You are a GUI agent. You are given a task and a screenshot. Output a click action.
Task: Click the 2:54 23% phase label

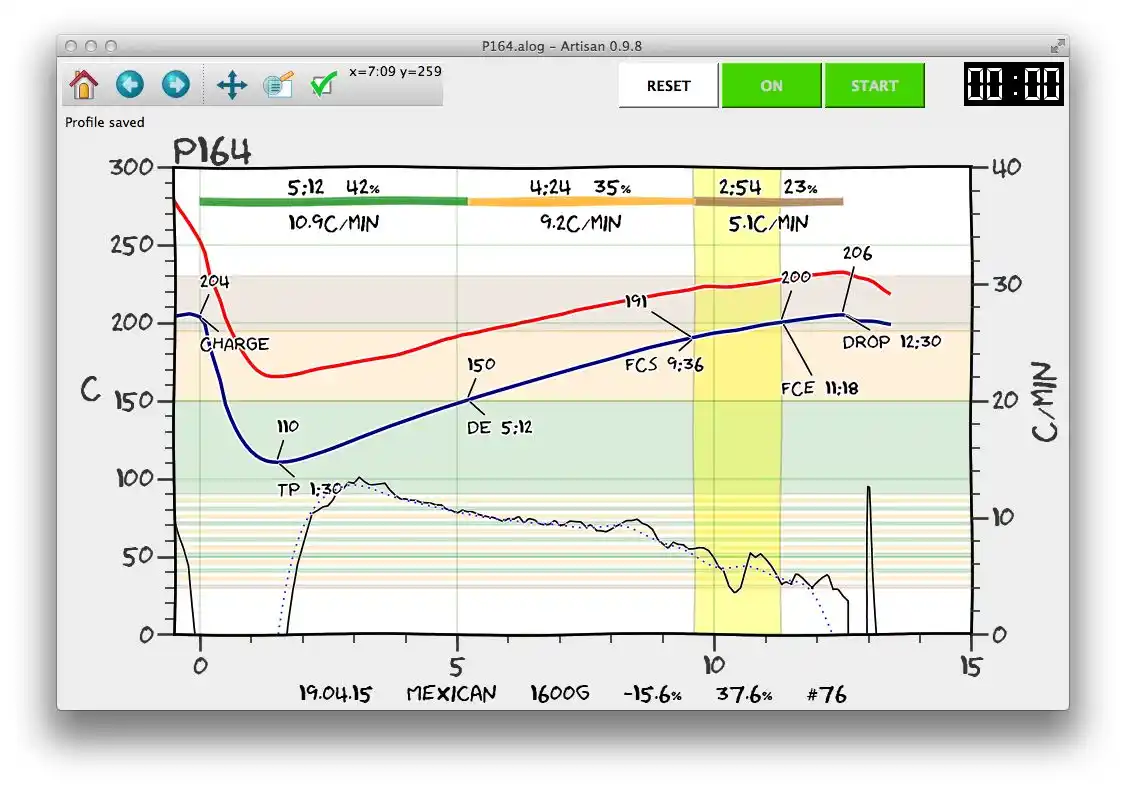click(768, 187)
